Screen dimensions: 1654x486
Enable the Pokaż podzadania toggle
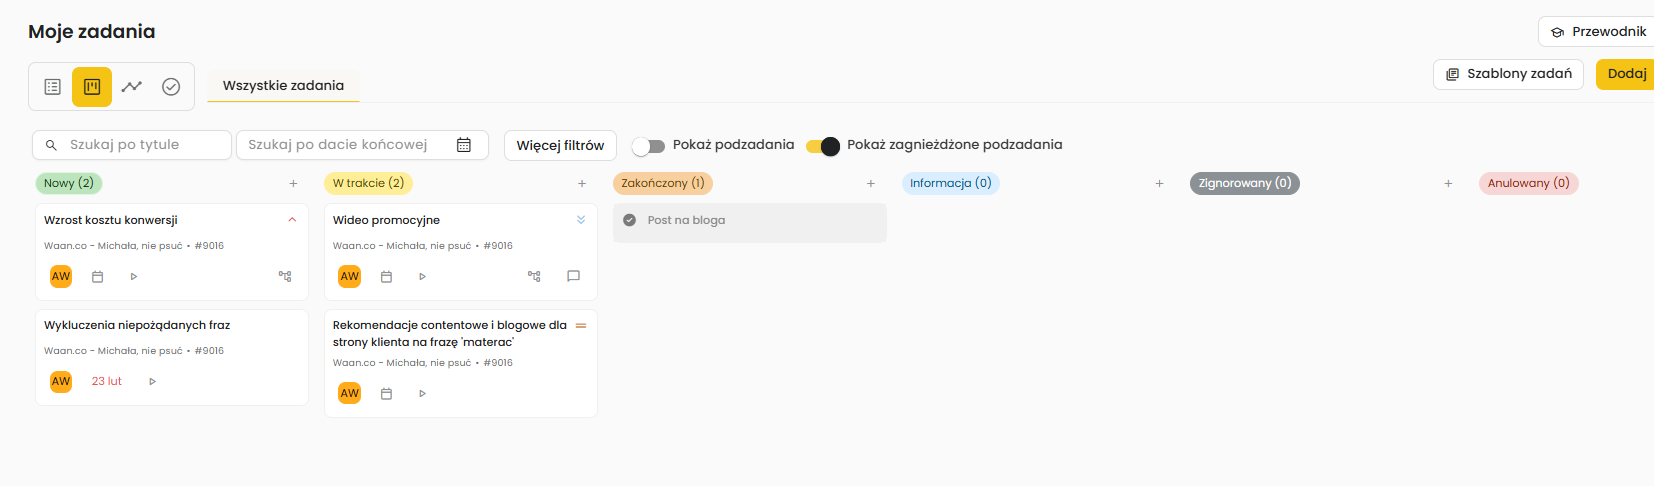(x=648, y=146)
